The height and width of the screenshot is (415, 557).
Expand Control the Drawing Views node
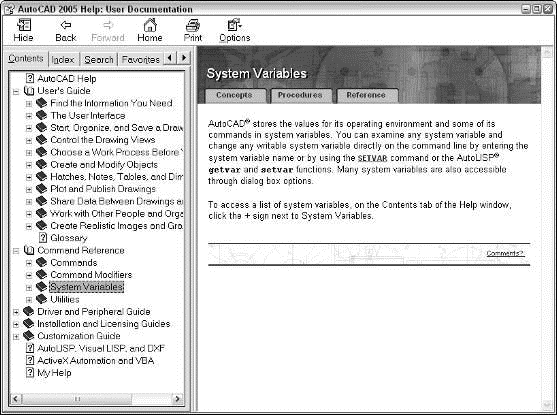tap(29, 140)
